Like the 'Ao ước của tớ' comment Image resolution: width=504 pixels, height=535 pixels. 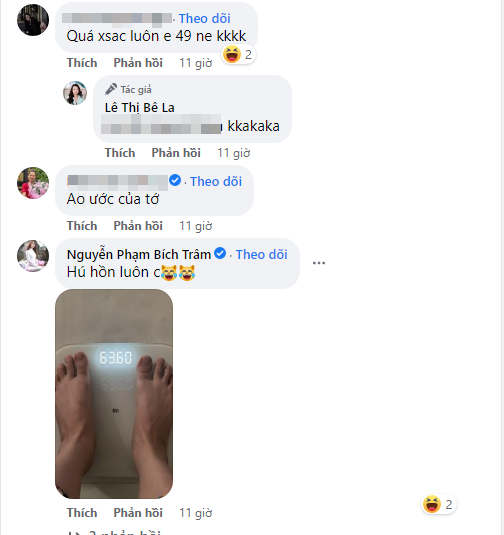tap(82, 226)
